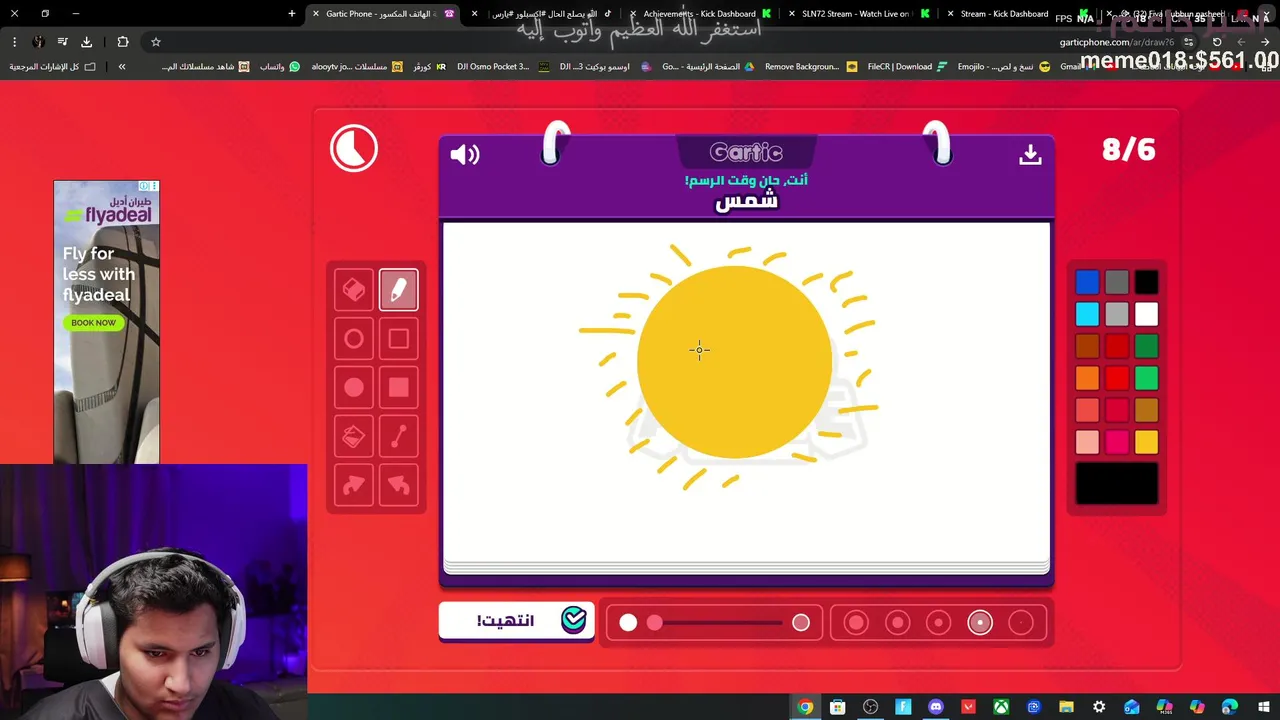The image size is (1280, 720).
Task: Pick the brown color swatch
Action: coord(1087,346)
